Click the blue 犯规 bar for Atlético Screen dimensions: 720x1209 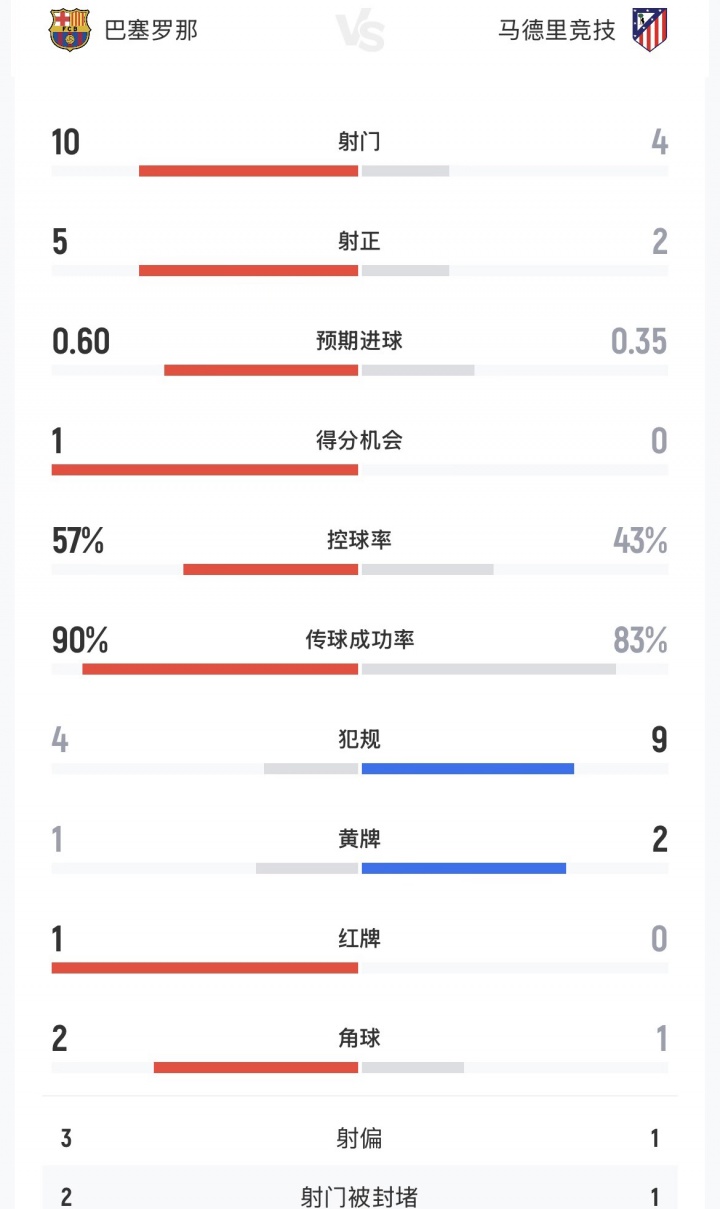pyautogui.click(x=467, y=769)
